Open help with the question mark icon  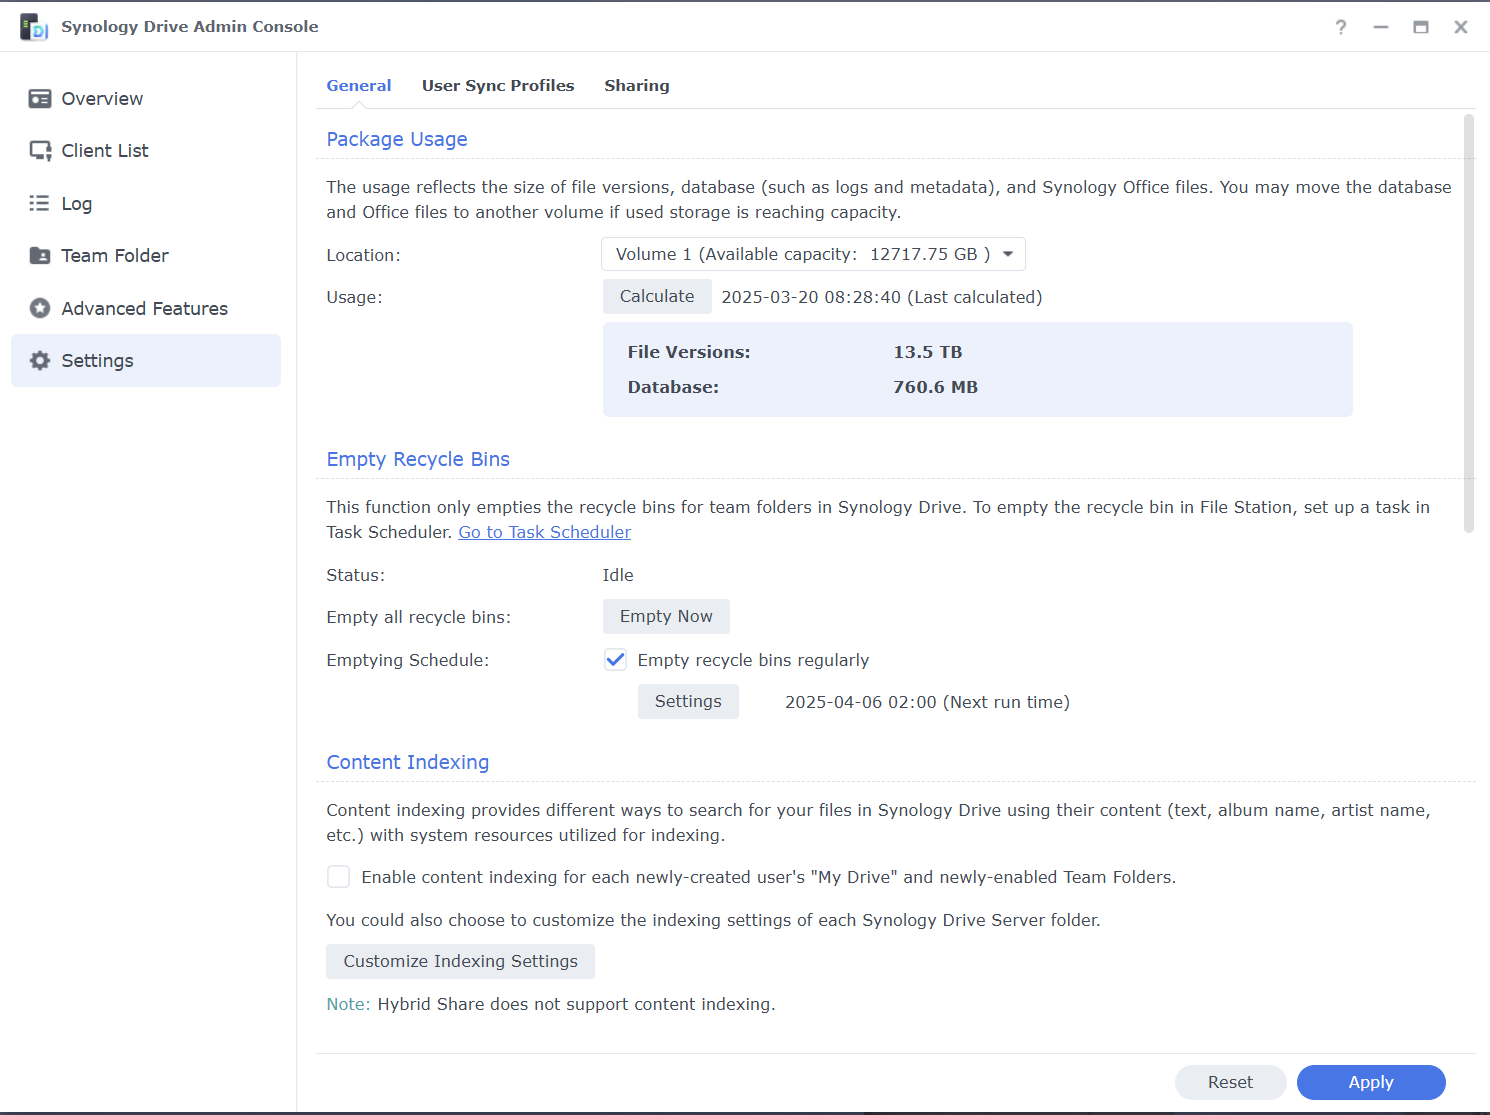pos(1341,27)
